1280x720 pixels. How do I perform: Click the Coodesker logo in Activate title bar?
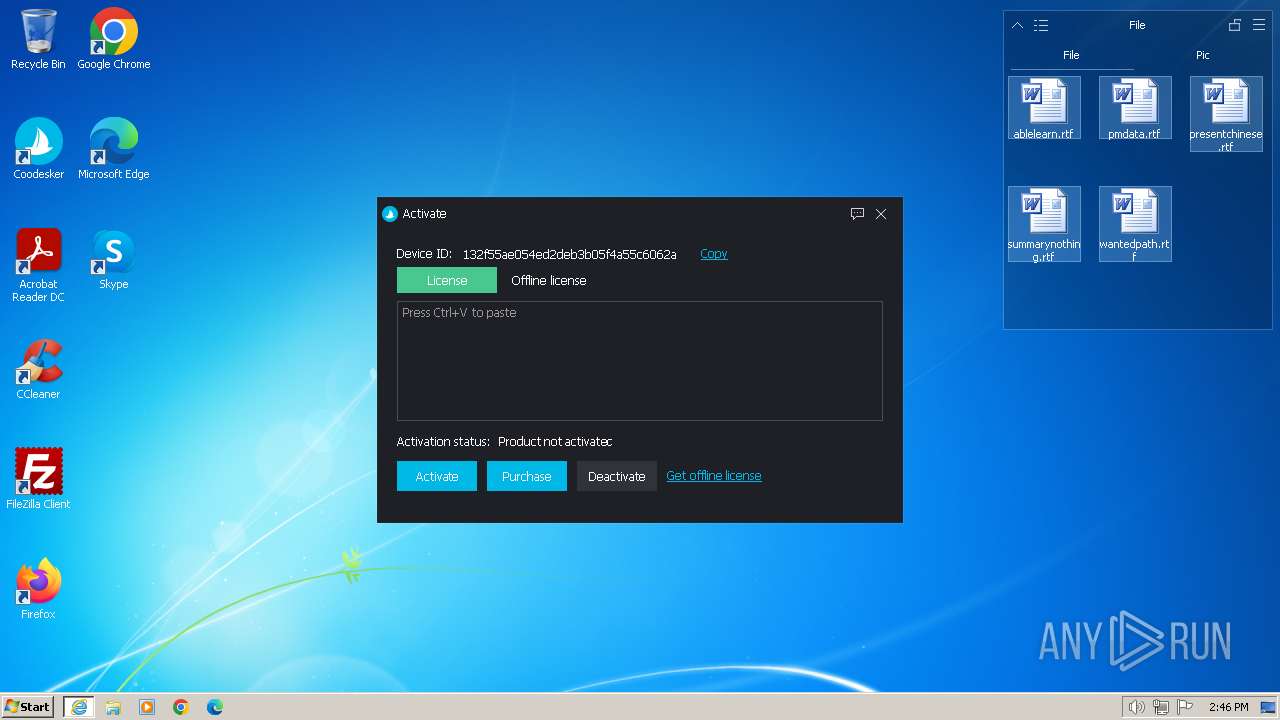(390, 214)
